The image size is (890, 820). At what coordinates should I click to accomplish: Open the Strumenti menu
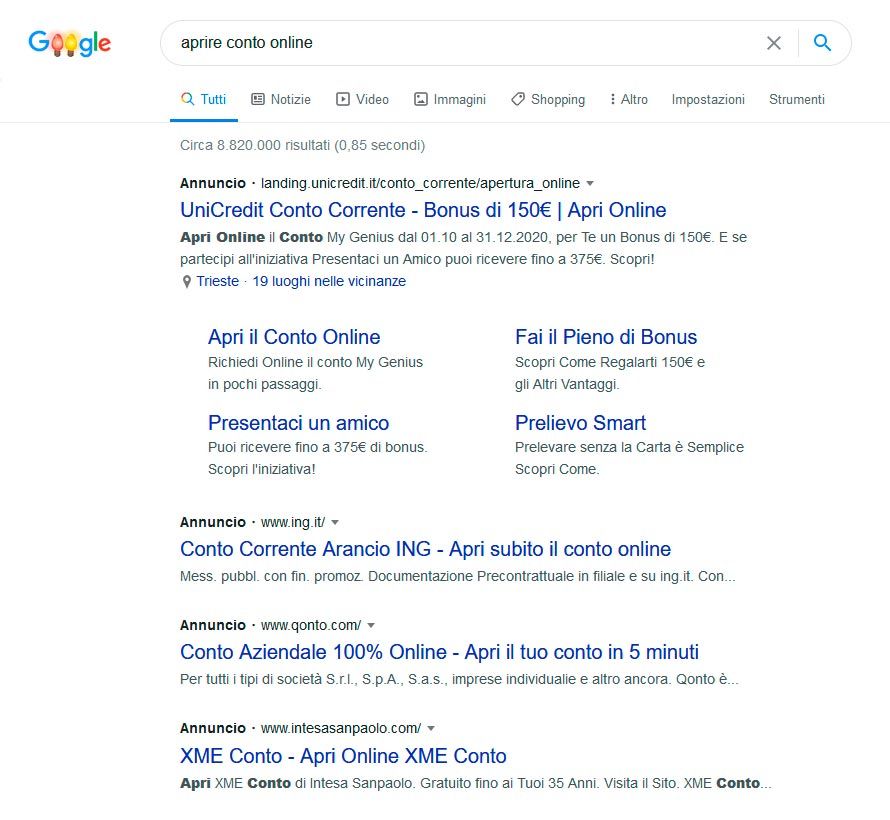797,100
